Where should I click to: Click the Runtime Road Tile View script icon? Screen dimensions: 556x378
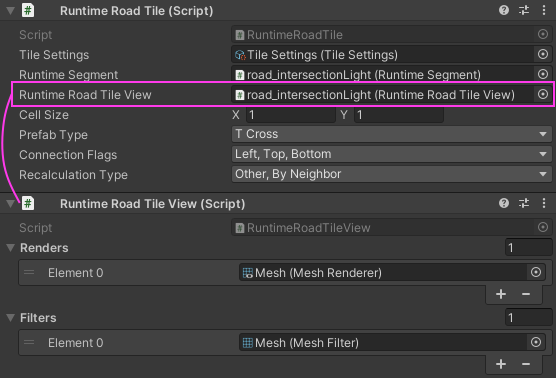pyautogui.click(x=28, y=204)
